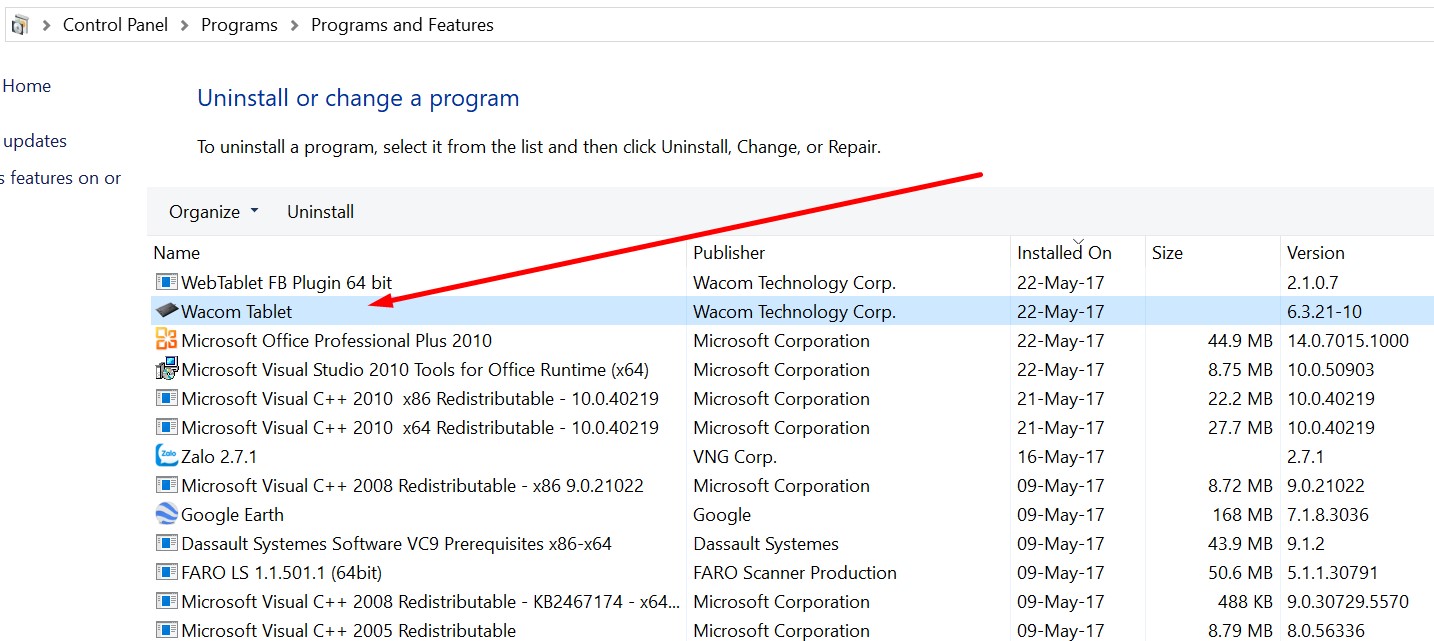The image size is (1434, 641).
Task: Sort programs by Size column header
Action: tap(1167, 253)
